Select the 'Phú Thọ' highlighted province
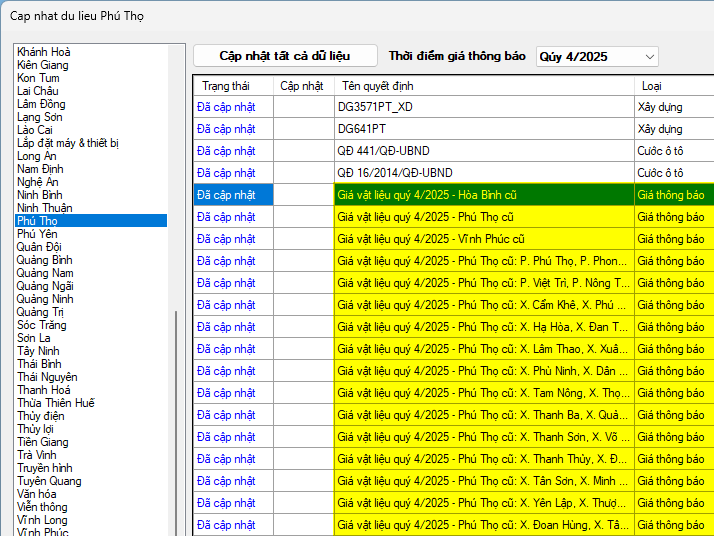This screenshot has width=714, height=536. coord(37,221)
